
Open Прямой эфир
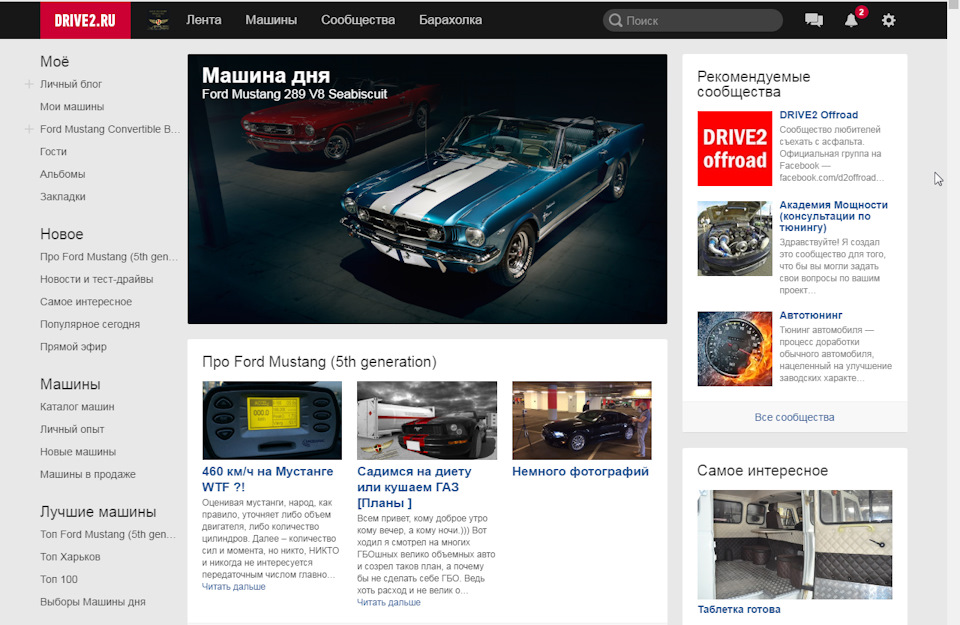click(x=73, y=346)
